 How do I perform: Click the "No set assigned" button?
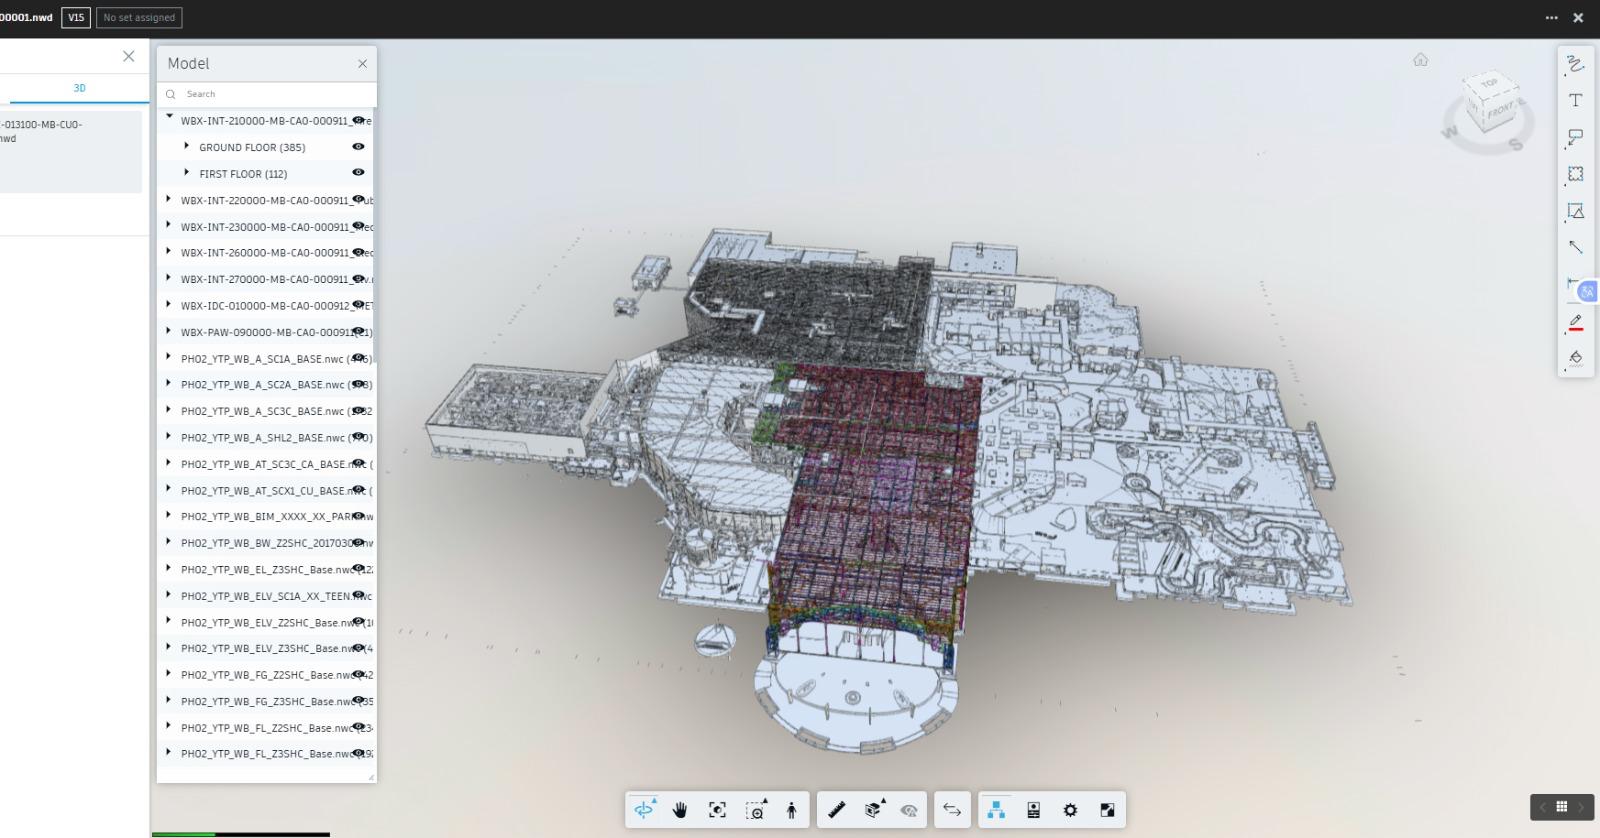pyautogui.click(x=139, y=17)
